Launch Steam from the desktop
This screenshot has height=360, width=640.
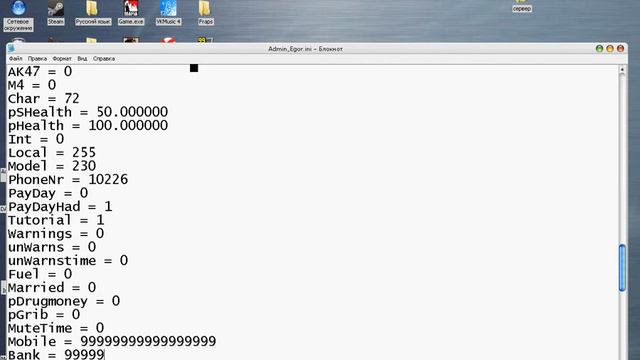56,13
